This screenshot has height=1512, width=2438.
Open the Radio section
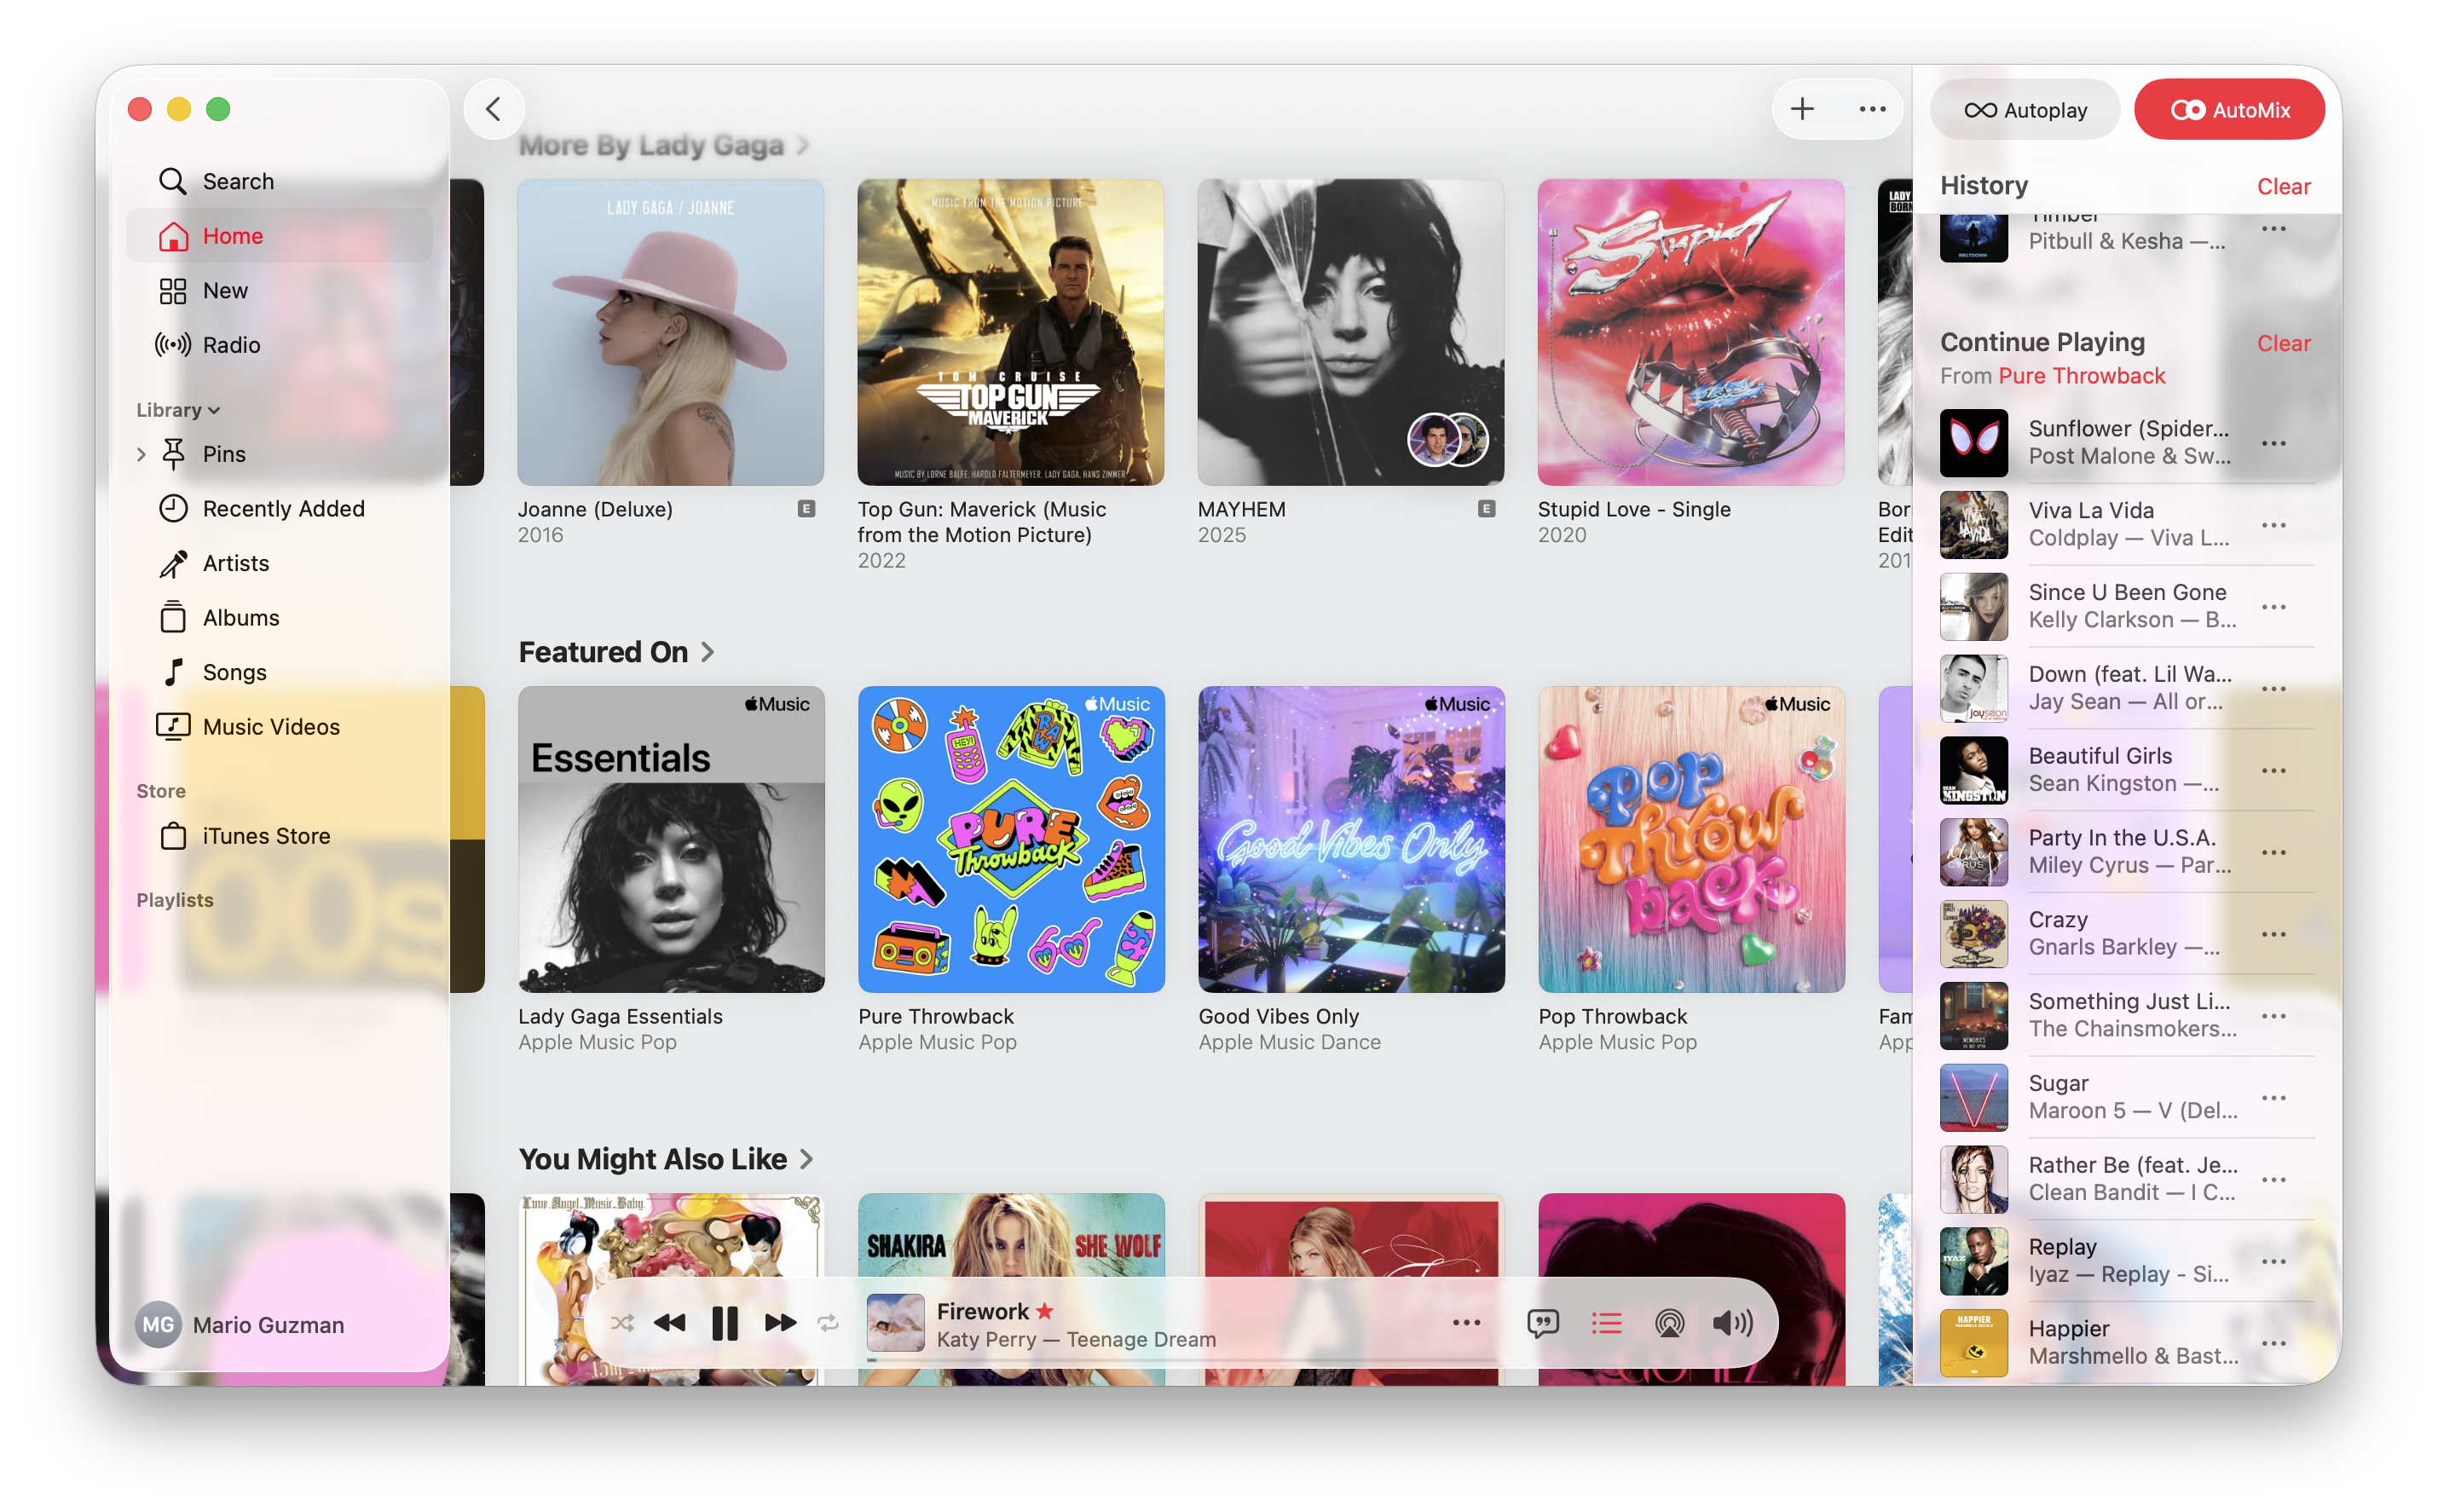[x=279, y=345]
